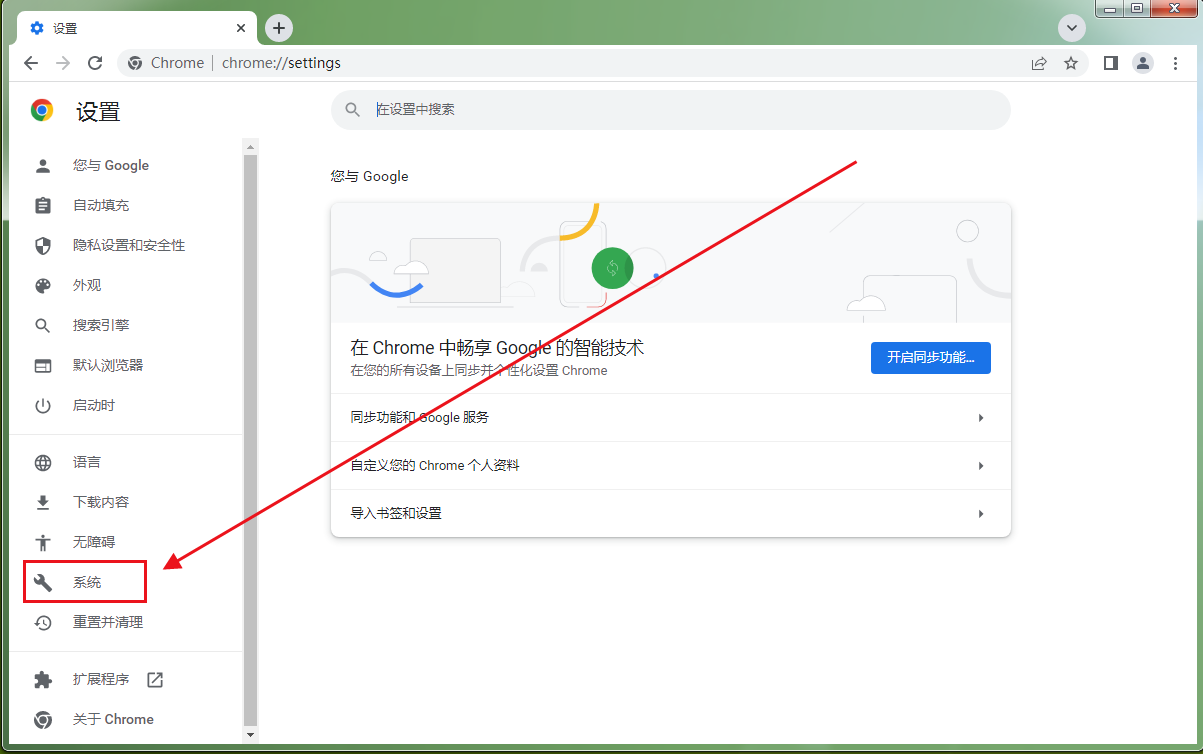Expand 自定义您的 Chrome 个人资料 arrow
Image resolution: width=1203 pixels, height=754 pixels.
pos(981,466)
